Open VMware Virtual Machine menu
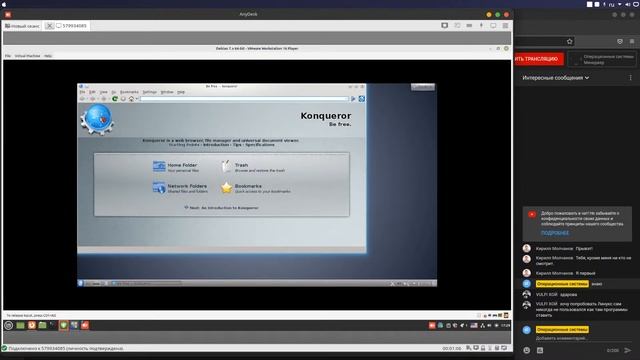This screenshot has height=360, width=640. tap(27, 56)
